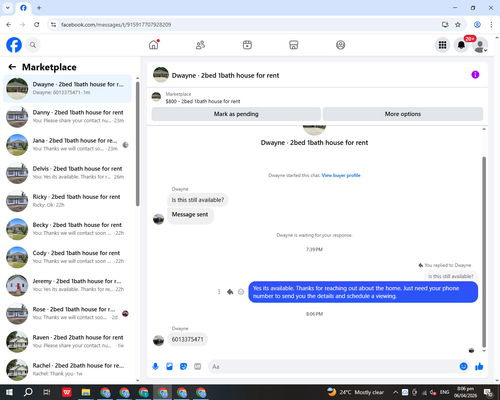The width and height of the screenshot is (500, 400).
Task: Open the weather widget showing 24°C
Action: pos(355,392)
